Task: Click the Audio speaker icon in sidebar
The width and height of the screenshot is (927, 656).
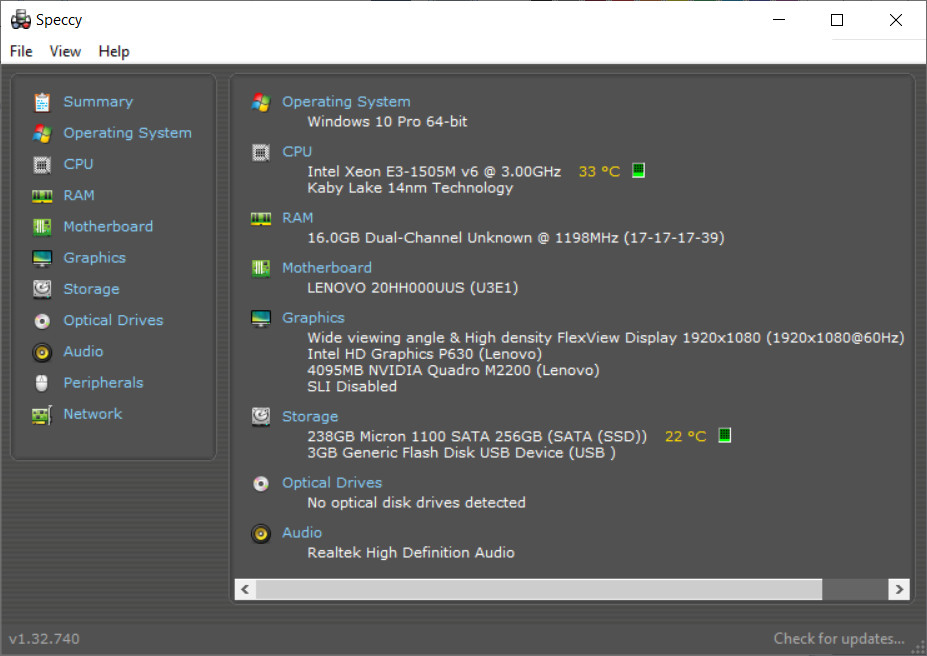Action: click(x=42, y=352)
